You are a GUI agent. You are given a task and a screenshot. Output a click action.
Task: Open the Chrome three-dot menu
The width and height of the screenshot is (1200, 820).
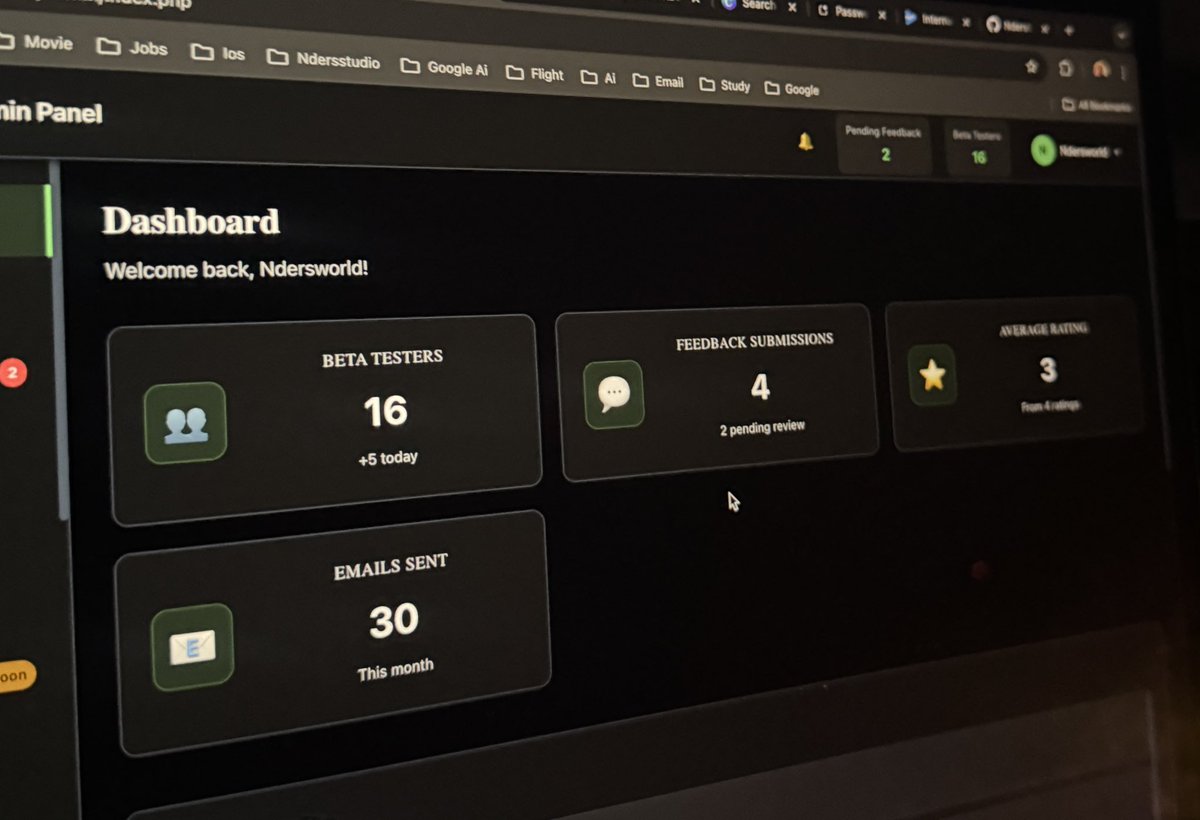(x=1124, y=74)
